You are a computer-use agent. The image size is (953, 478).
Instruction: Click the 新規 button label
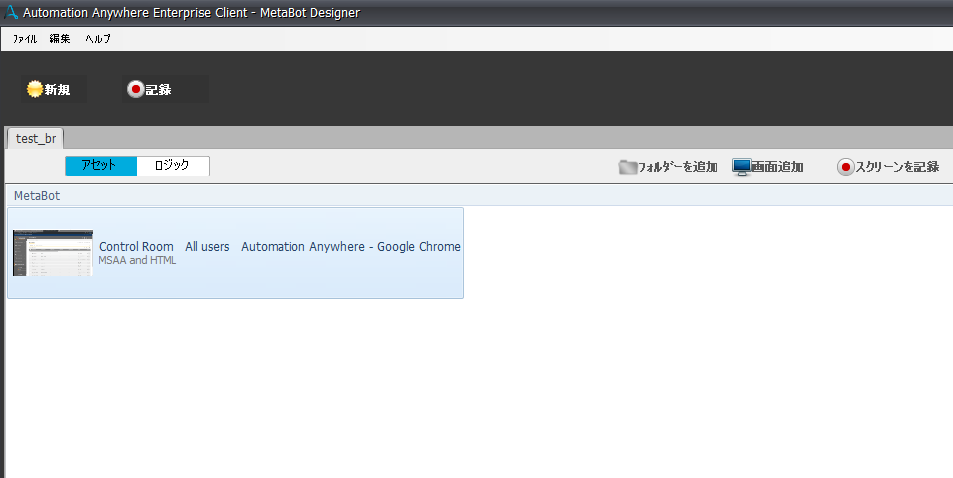pos(57,90)
